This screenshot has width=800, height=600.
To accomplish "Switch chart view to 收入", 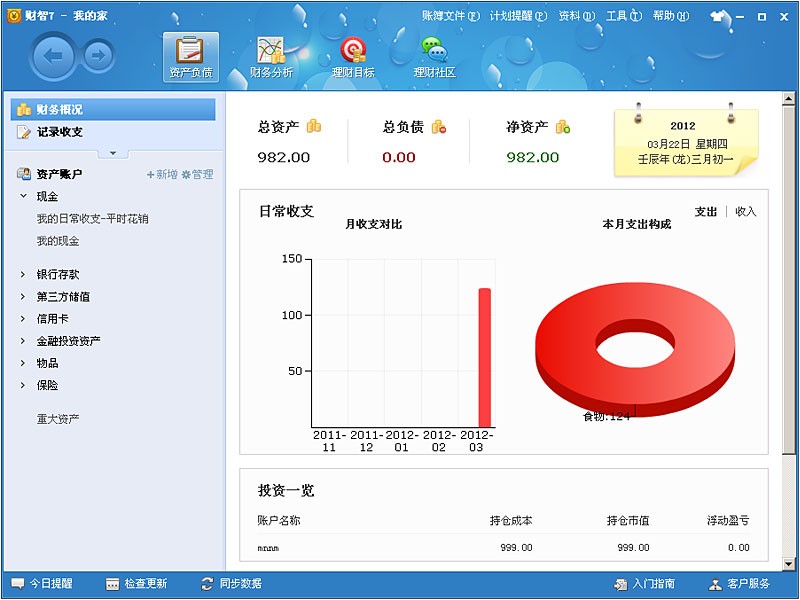I will [746, 211].
